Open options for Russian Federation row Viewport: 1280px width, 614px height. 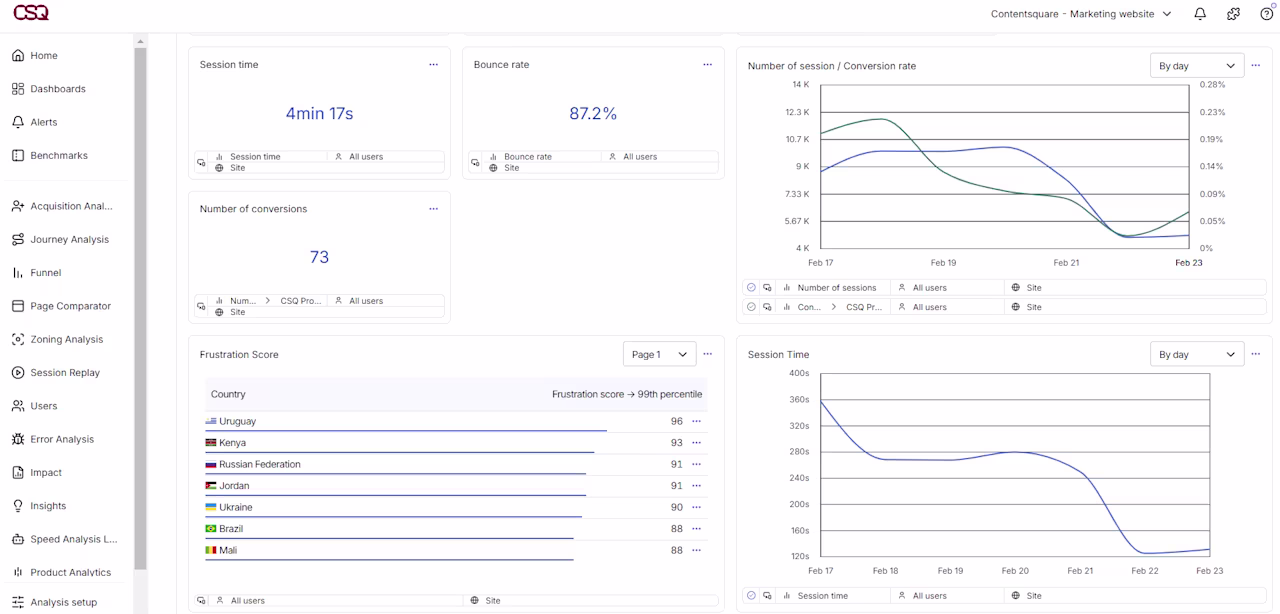(x=697, y=464)
